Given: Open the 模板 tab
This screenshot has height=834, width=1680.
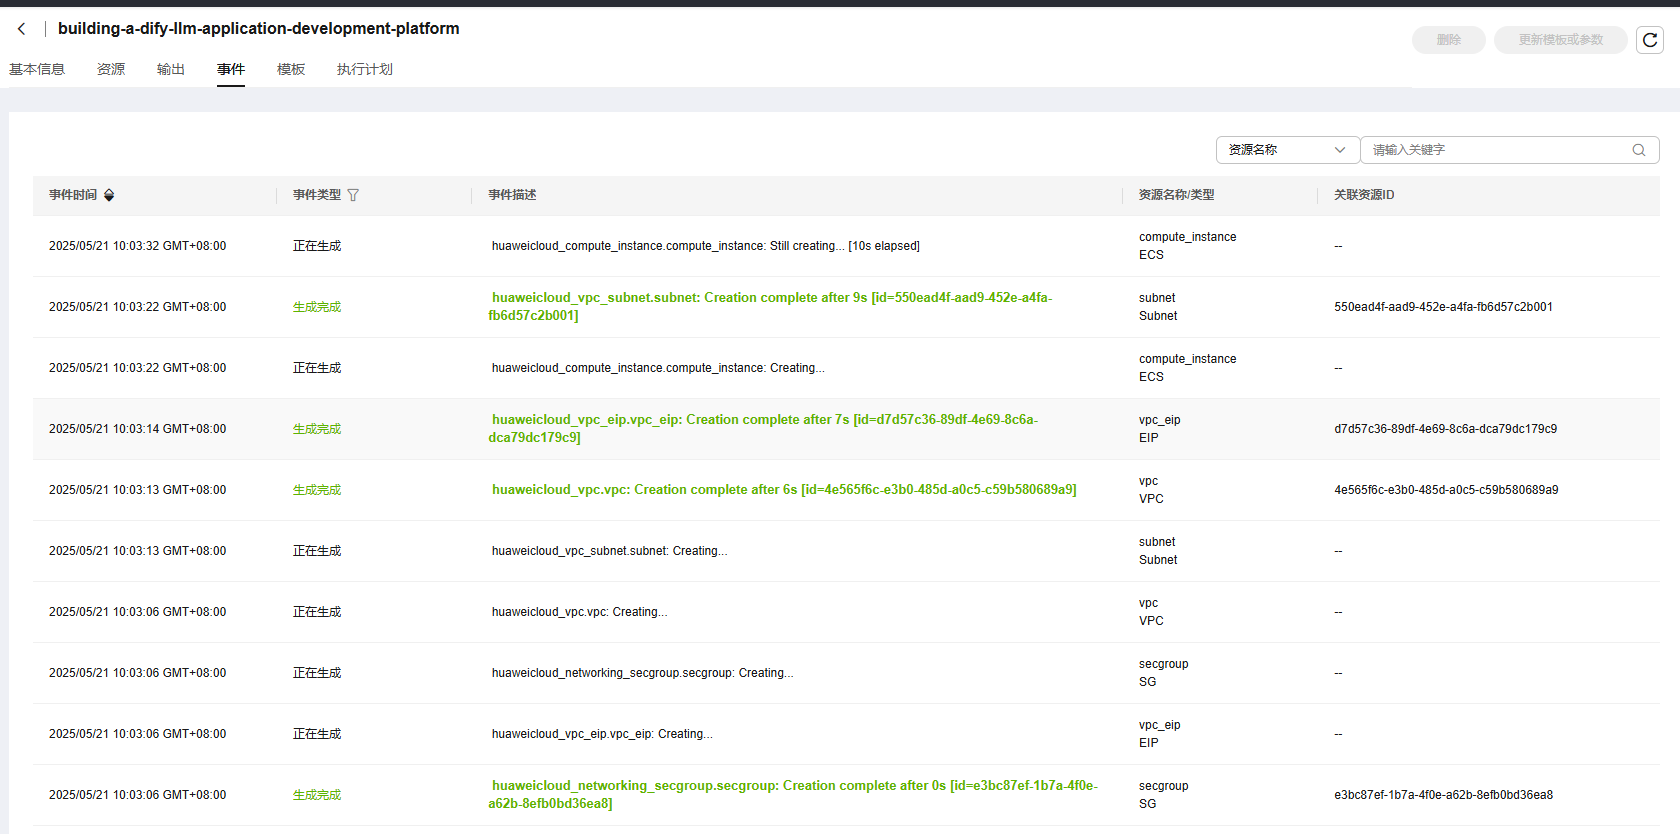Looking at the screenshot, I should pyautogui.click(x=291, y=69).
